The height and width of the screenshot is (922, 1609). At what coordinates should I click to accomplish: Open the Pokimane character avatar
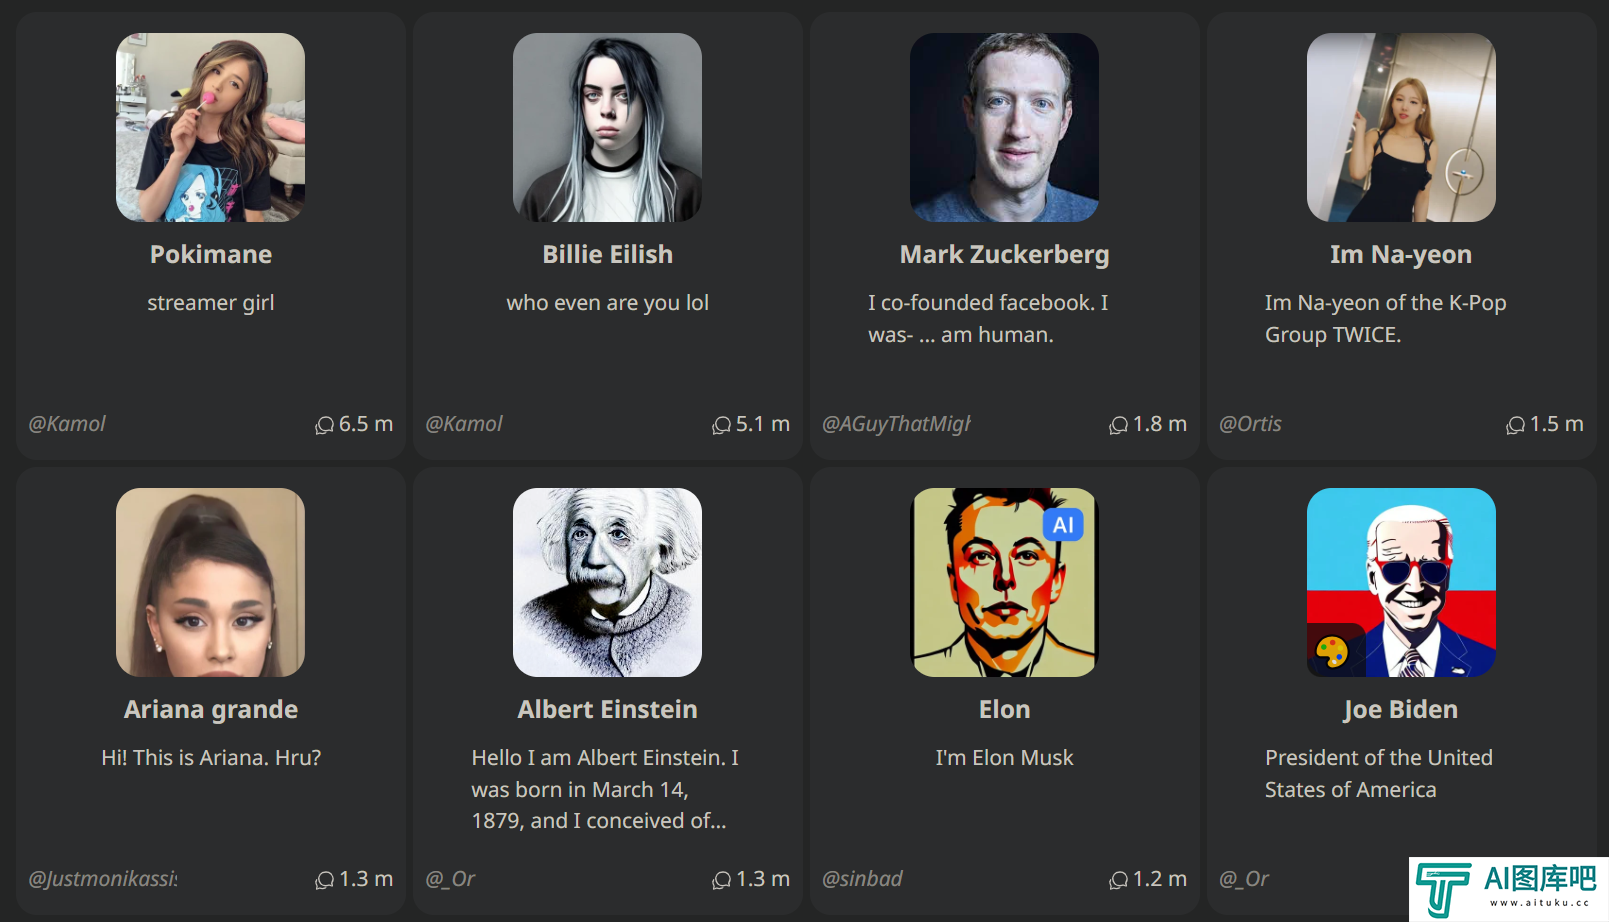[x=210, y=127]
